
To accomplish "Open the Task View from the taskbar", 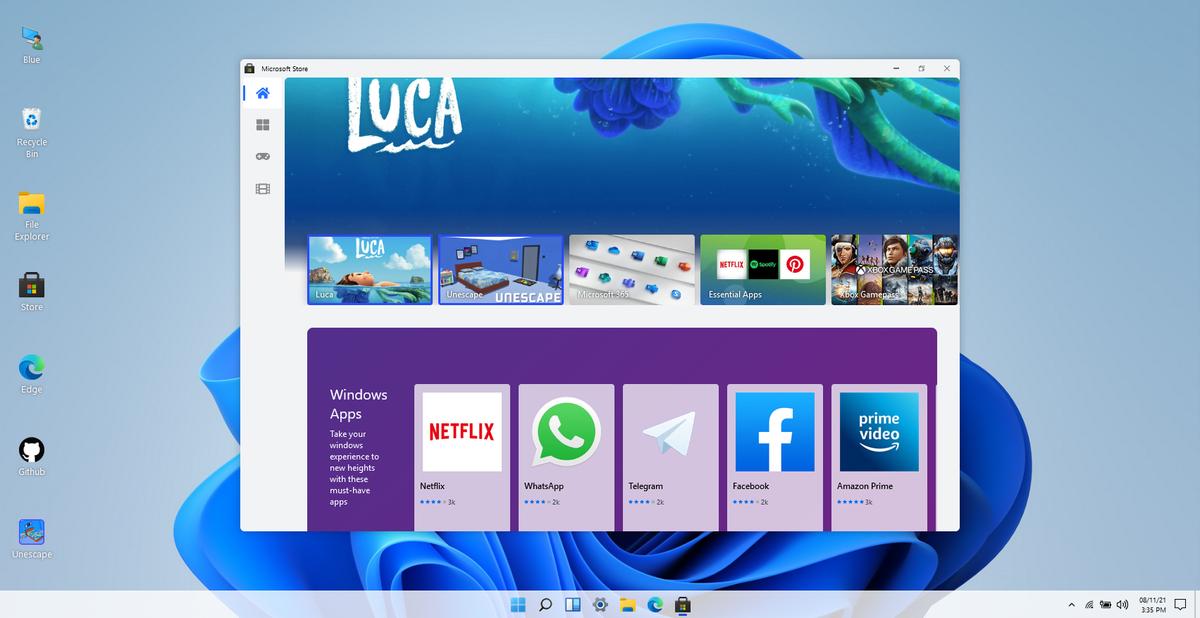I will tap(572, 605).
